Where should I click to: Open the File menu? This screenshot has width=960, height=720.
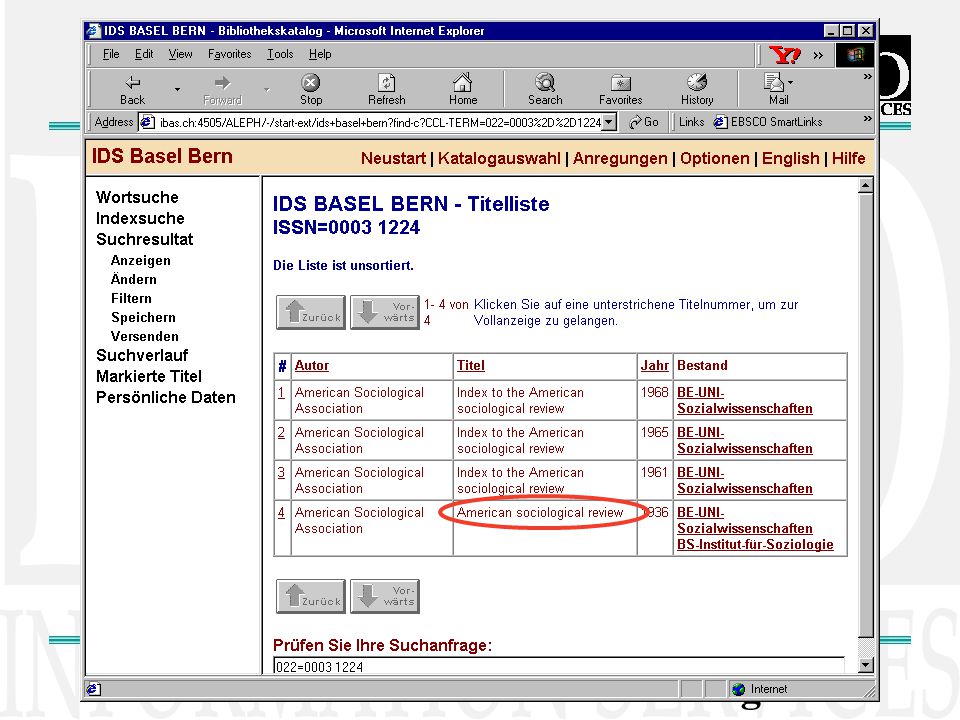point(111,54)
